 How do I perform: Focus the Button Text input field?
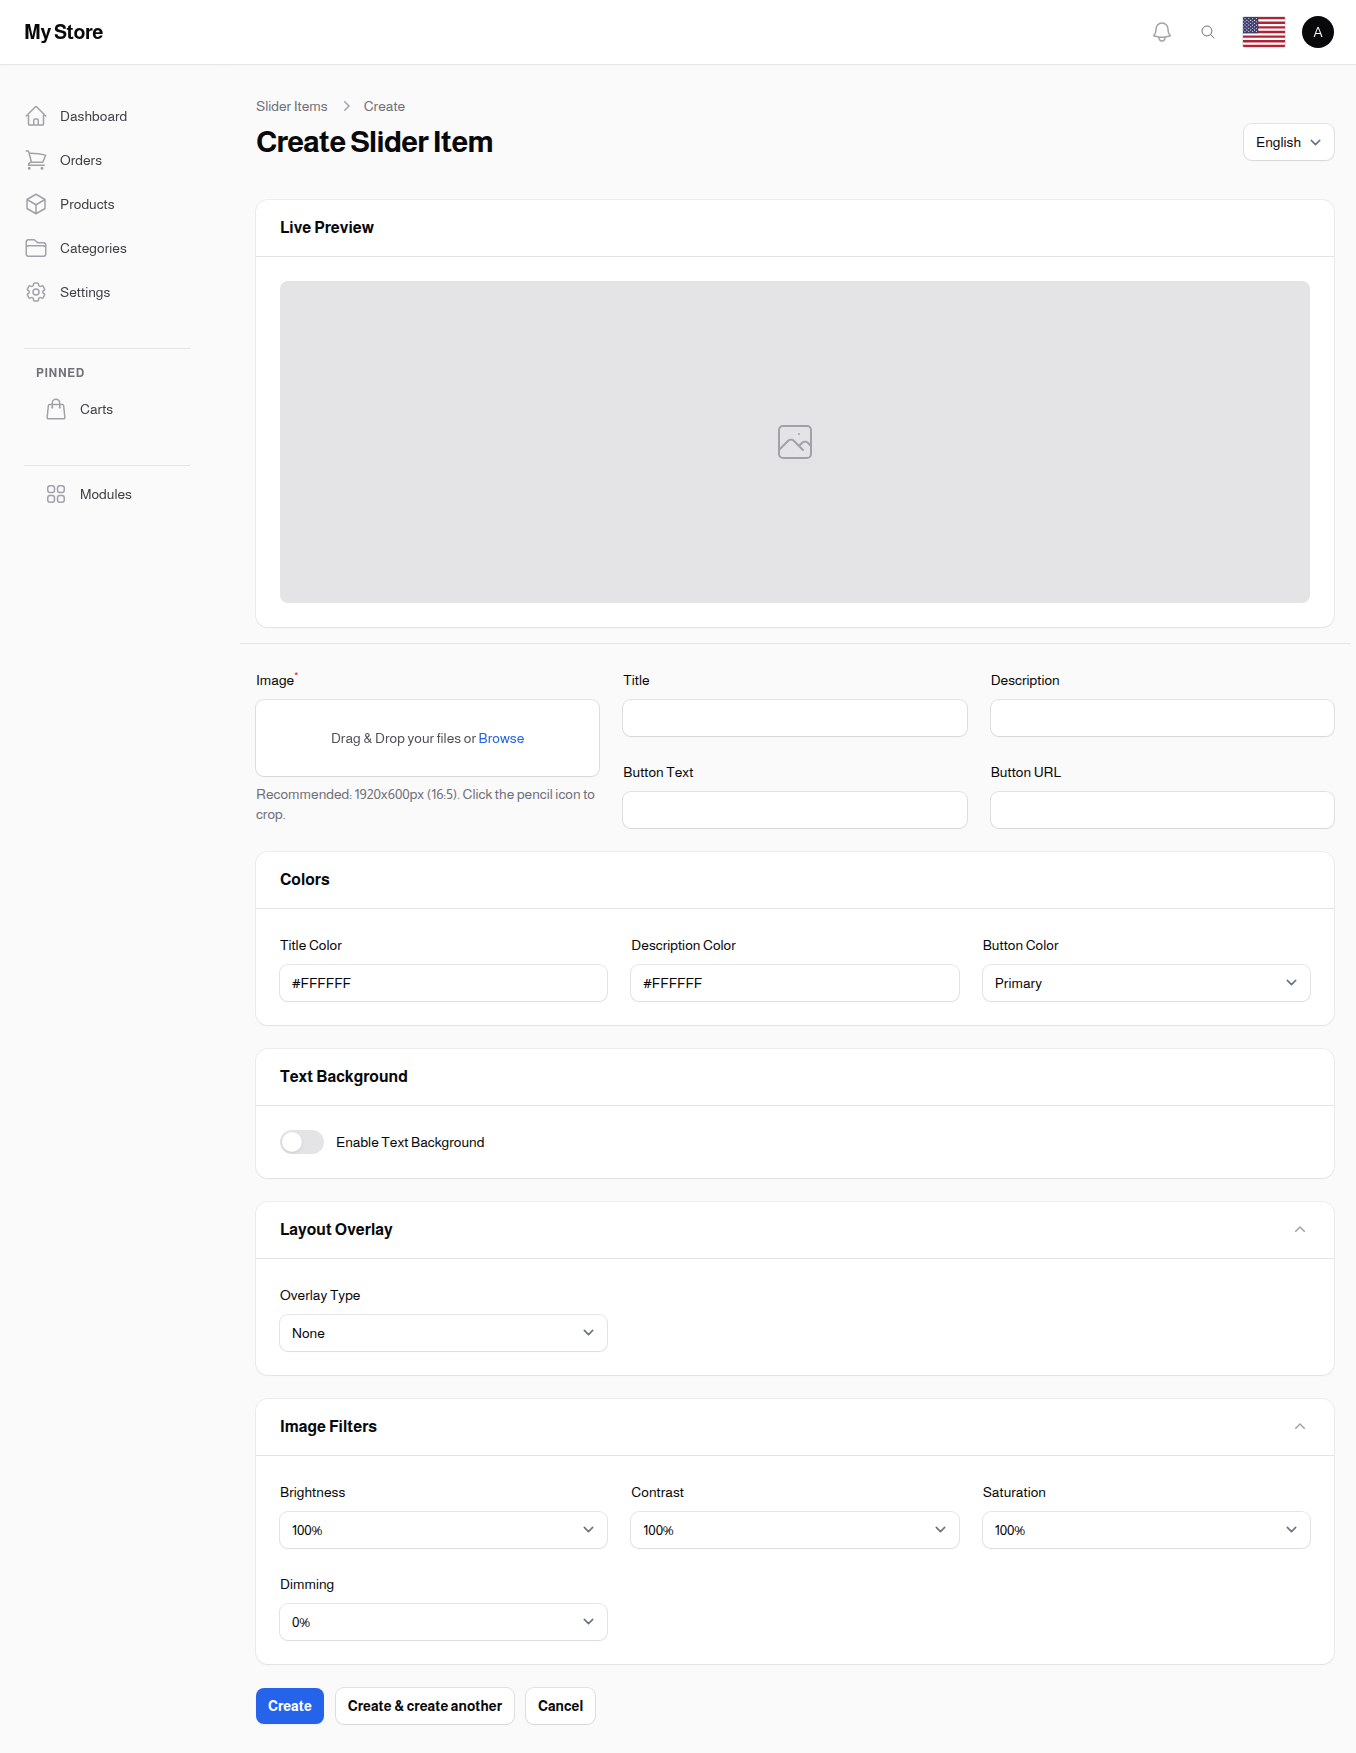(794, 810)
